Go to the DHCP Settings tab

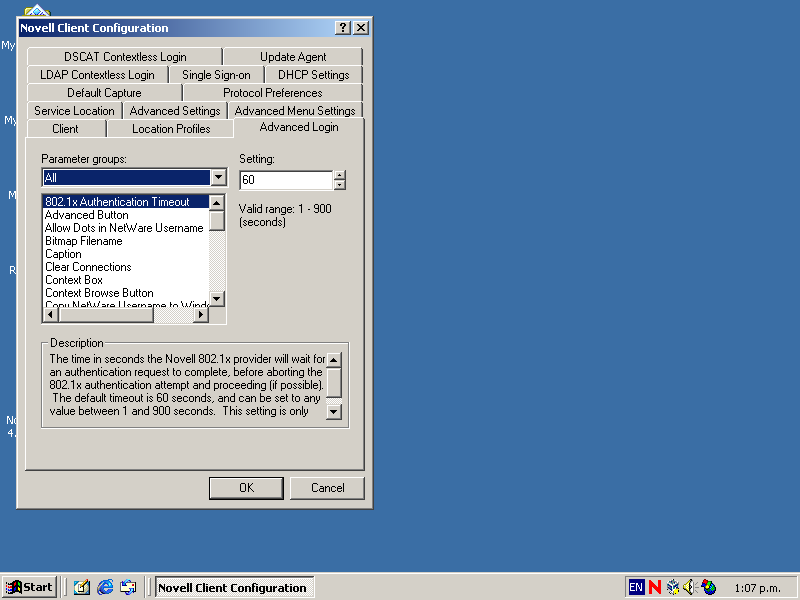(x=314, y=74)
